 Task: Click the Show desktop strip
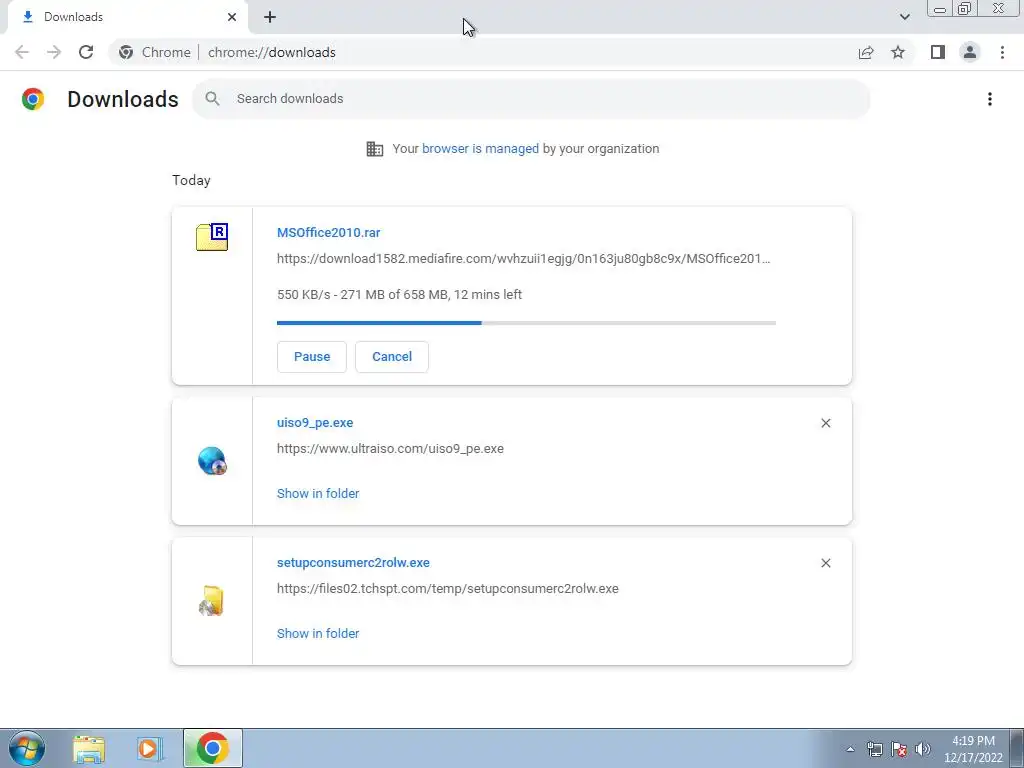click(1017, 748)
